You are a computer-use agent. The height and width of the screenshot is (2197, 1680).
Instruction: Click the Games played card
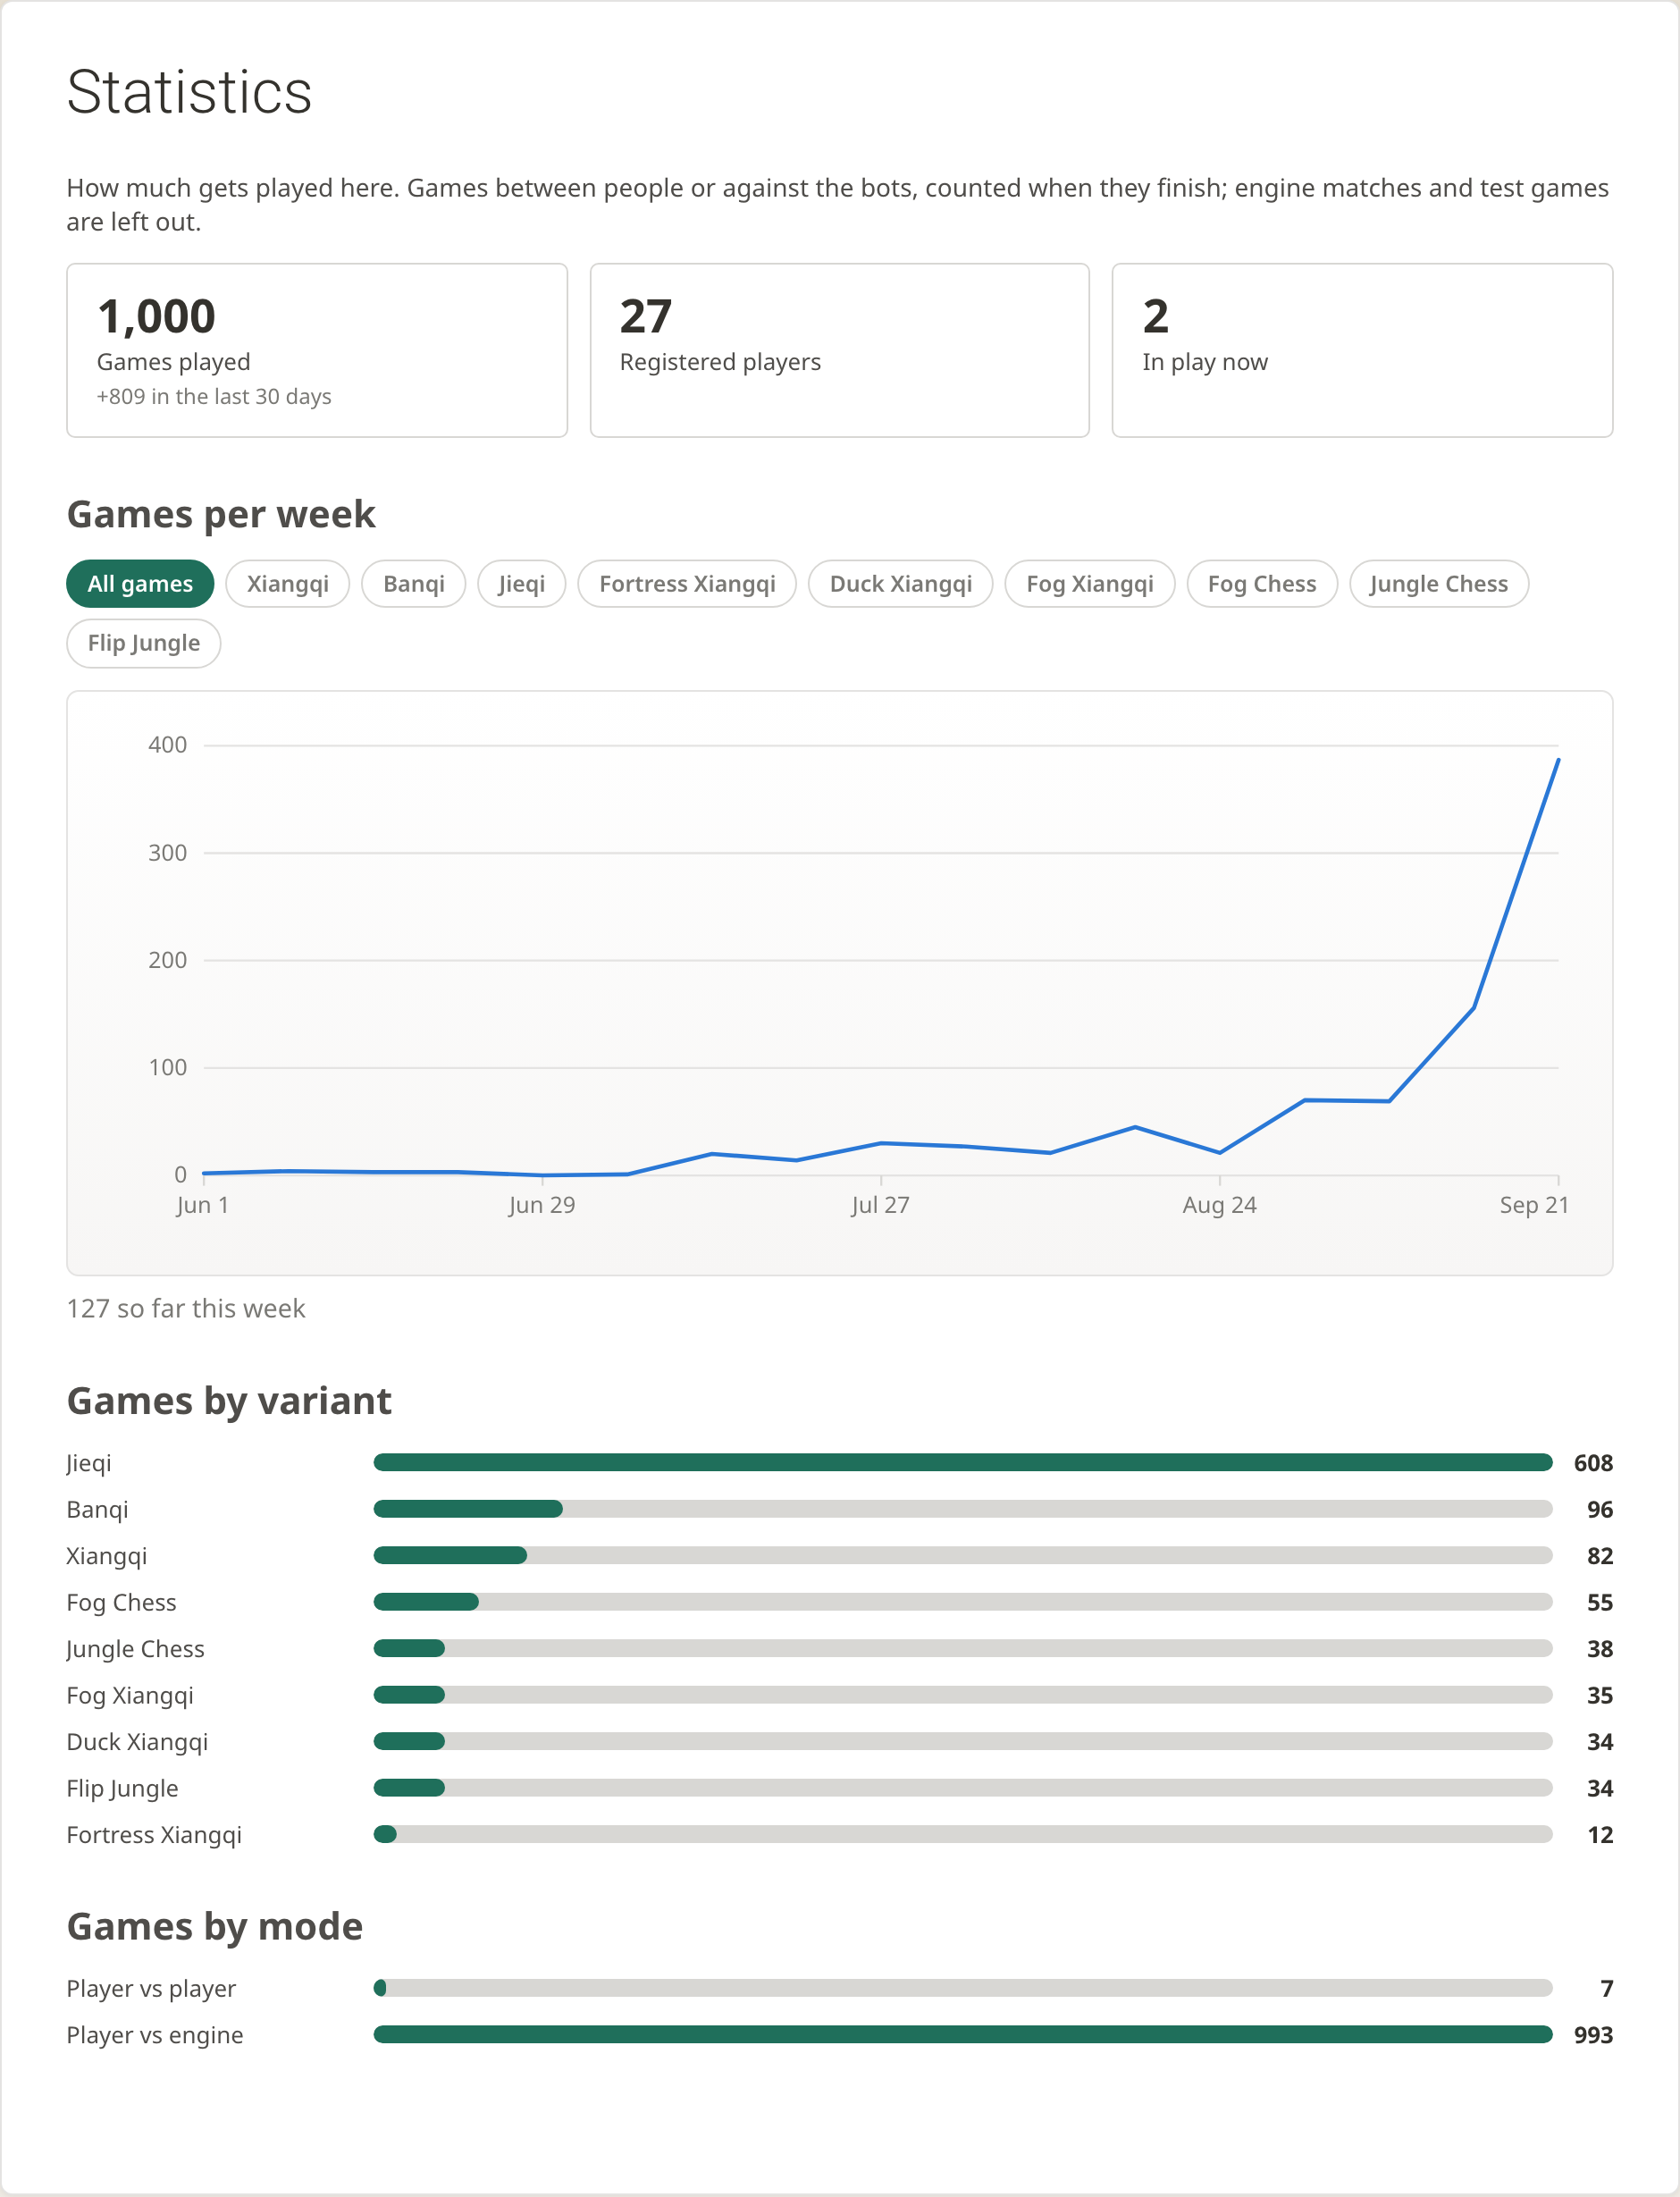(x=317, y=350)
